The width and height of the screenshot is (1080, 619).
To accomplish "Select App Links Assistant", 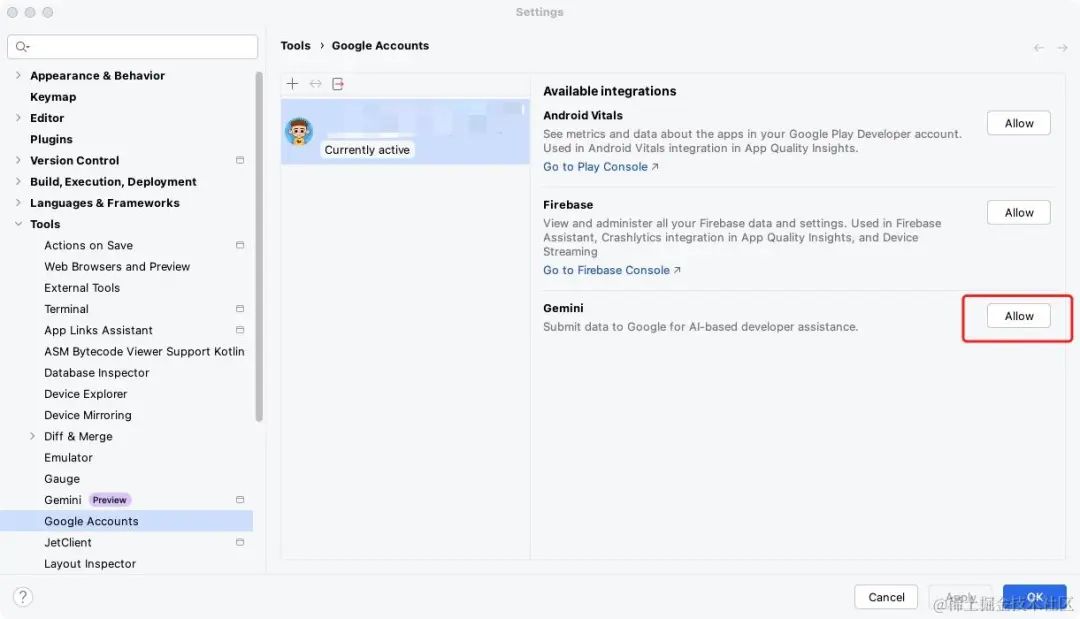I will (98, 331).
